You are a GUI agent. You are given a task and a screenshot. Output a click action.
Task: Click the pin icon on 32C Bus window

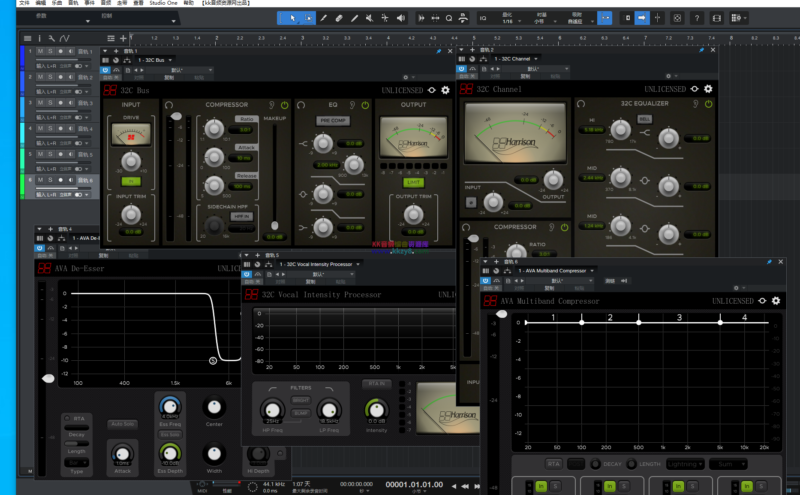pyautogui.click(x=439, y=51)
